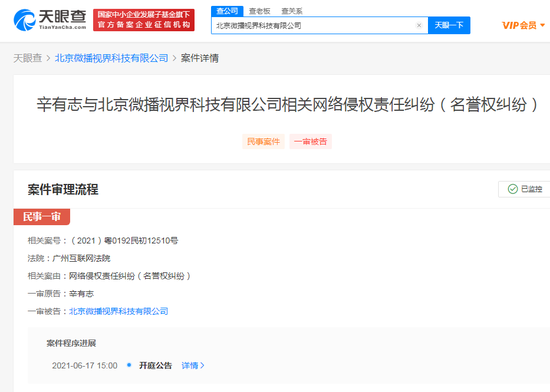
Task: Click the Tianyancha logo
Action: [x=49, y=20]
